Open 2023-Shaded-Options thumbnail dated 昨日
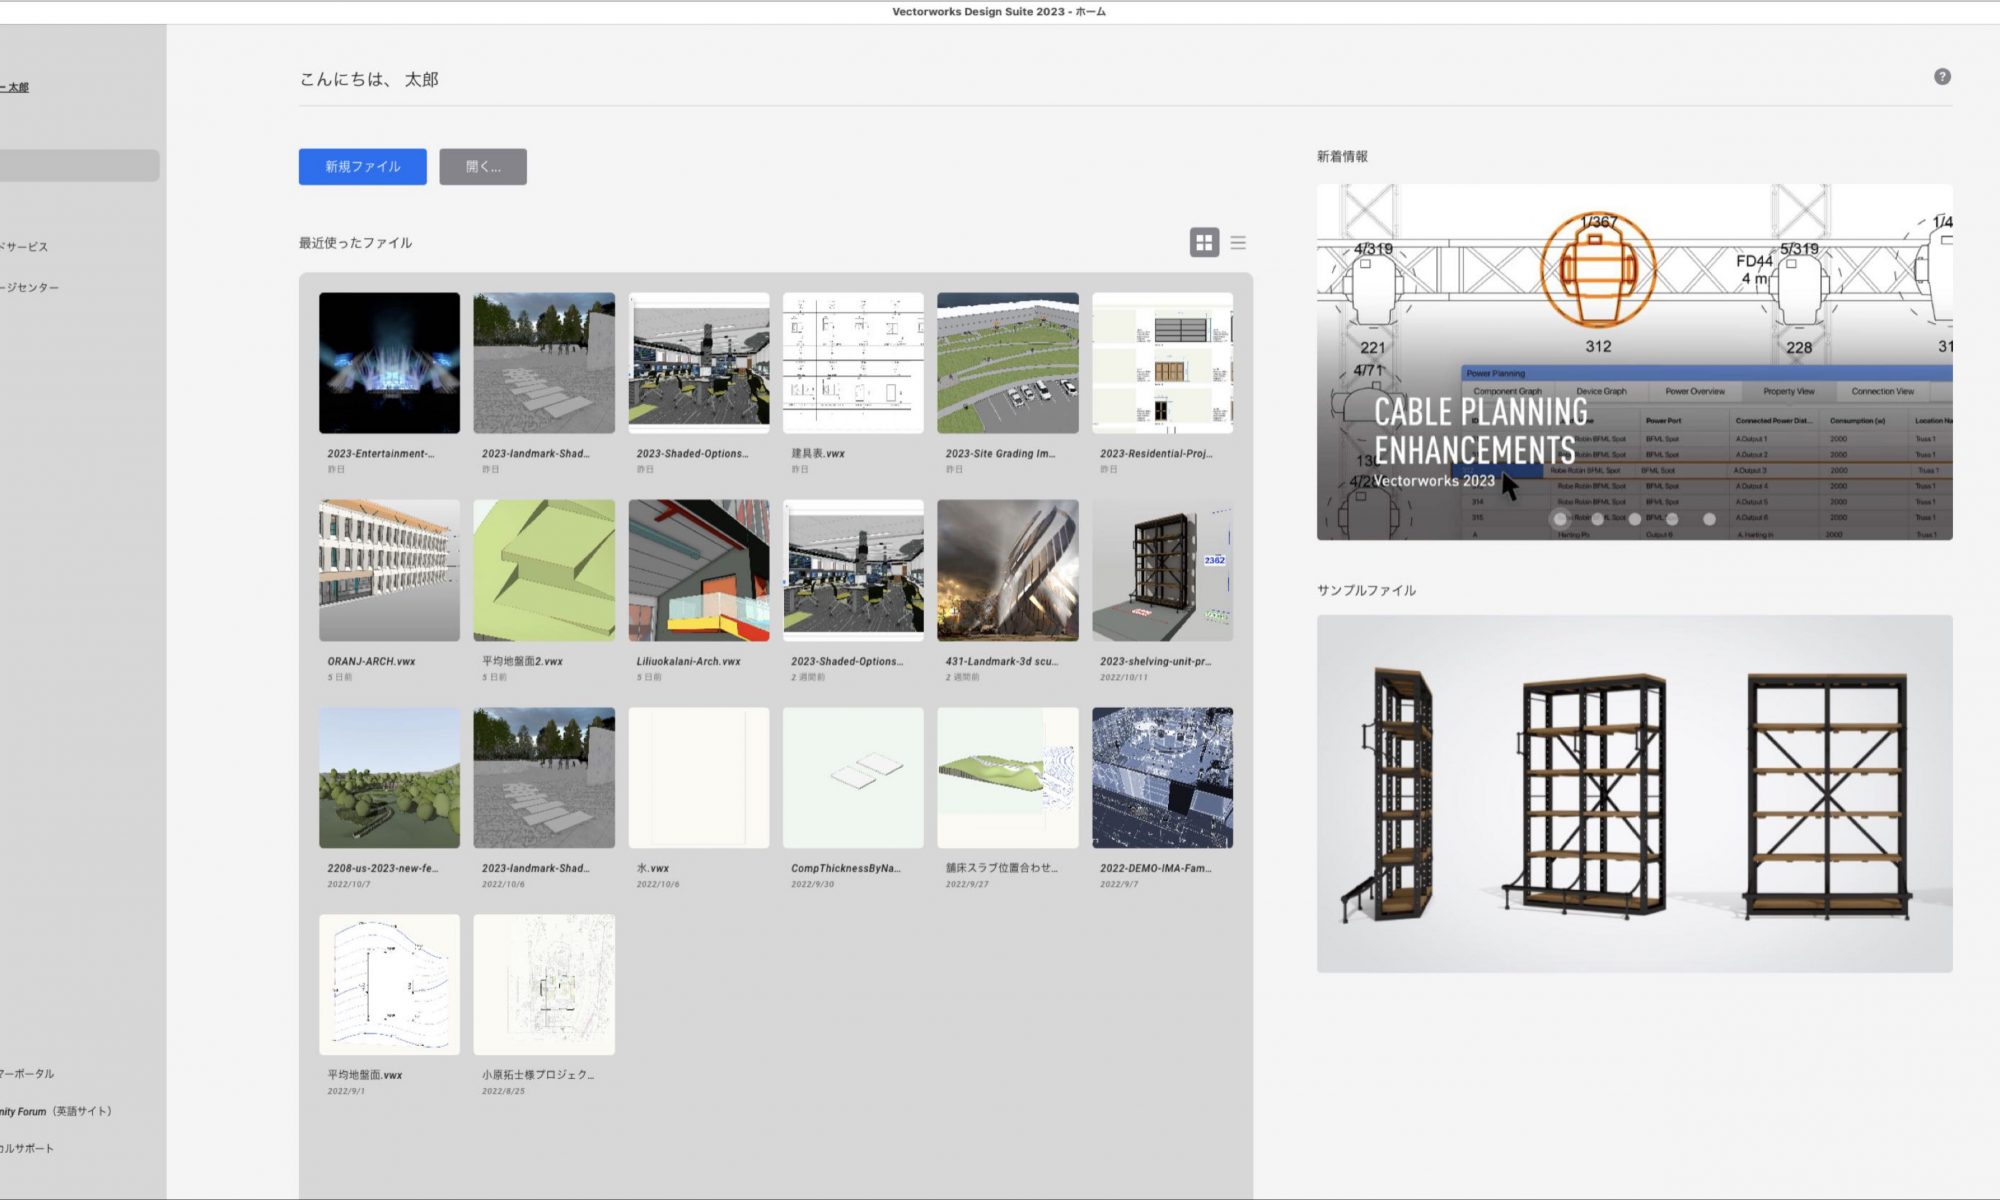 [x=699, y=362]
